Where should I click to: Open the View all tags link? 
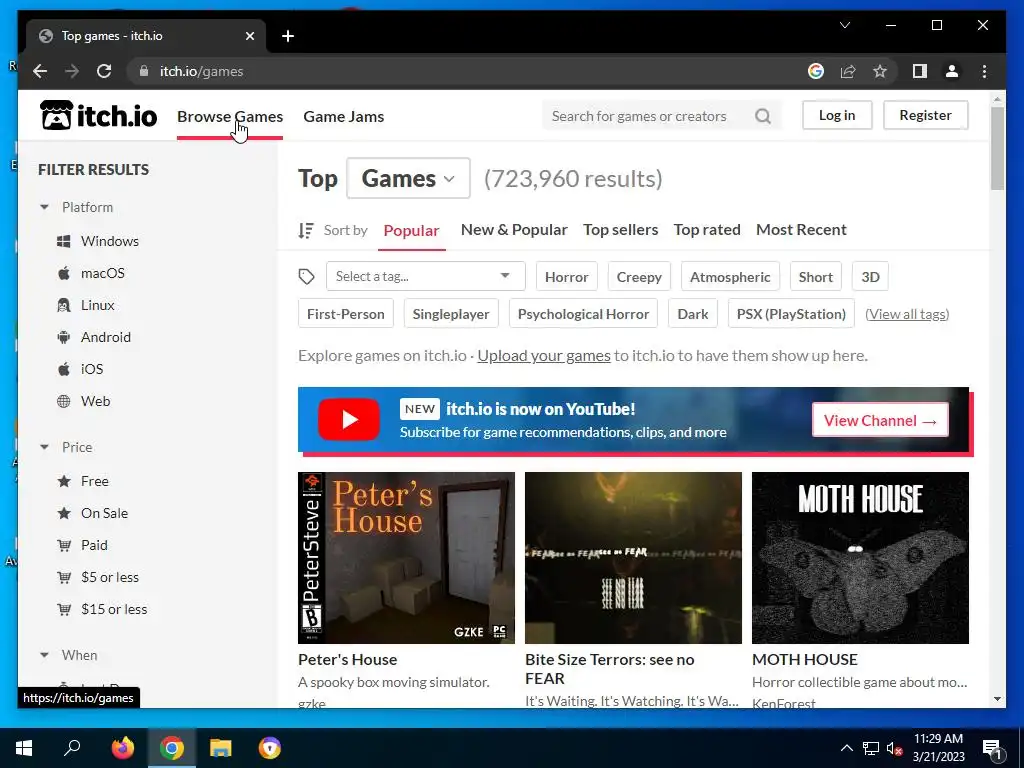tap(907, 314)
